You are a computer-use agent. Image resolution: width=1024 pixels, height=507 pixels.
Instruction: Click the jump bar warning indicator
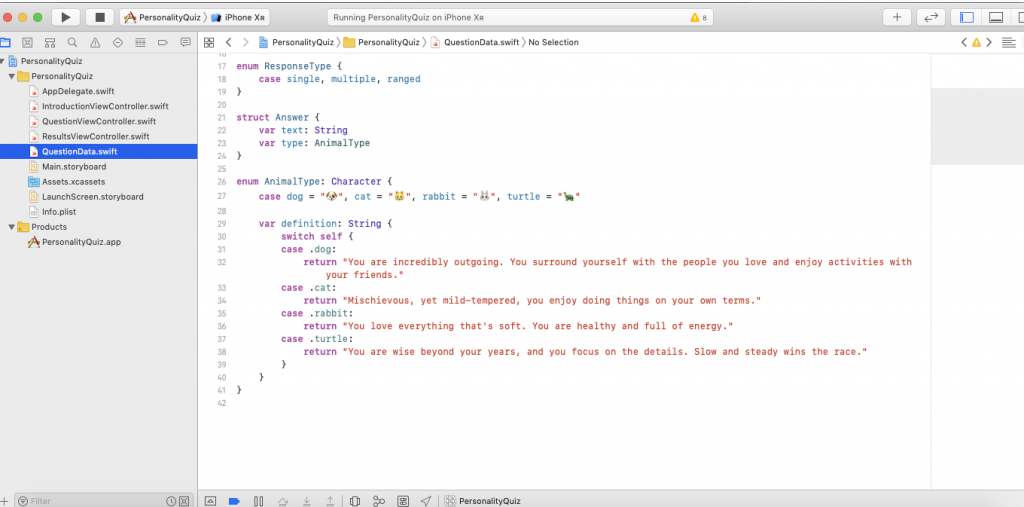976,42
